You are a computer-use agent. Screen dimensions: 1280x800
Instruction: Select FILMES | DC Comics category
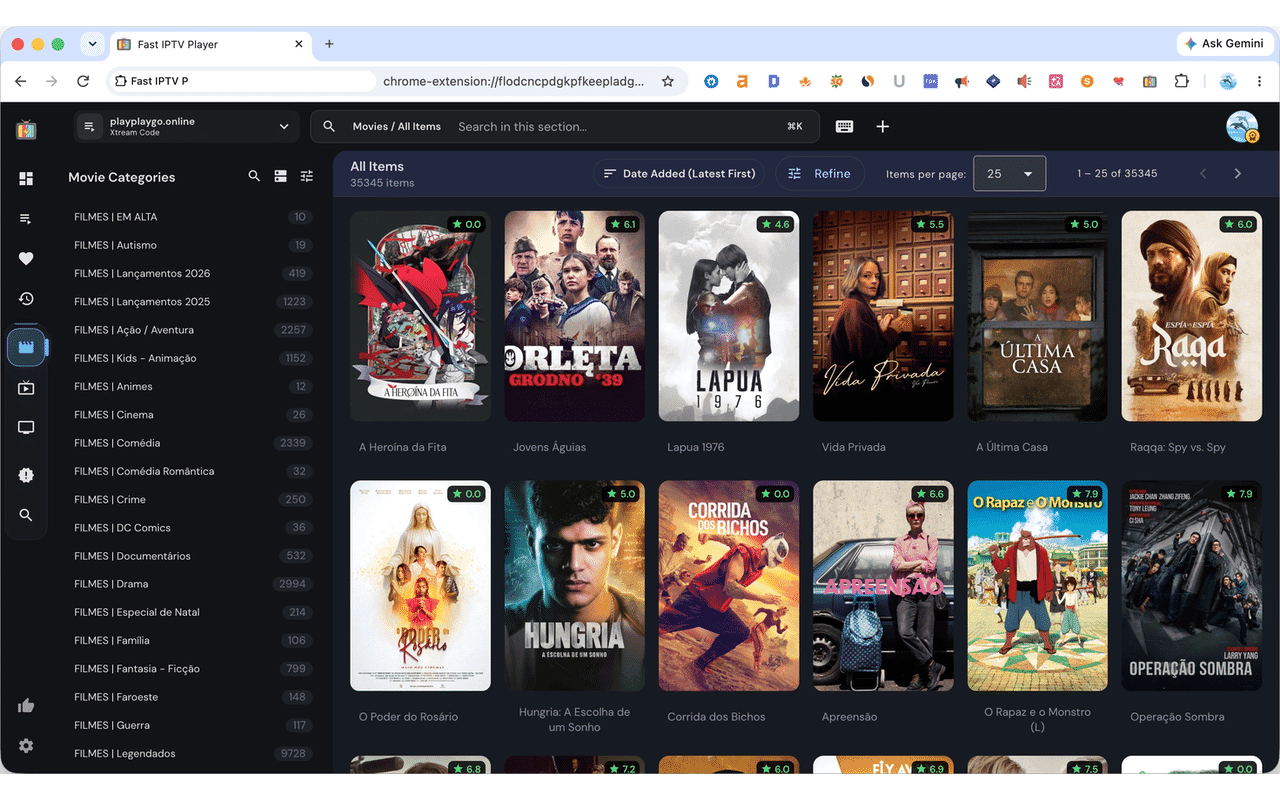tap(190, 527)
